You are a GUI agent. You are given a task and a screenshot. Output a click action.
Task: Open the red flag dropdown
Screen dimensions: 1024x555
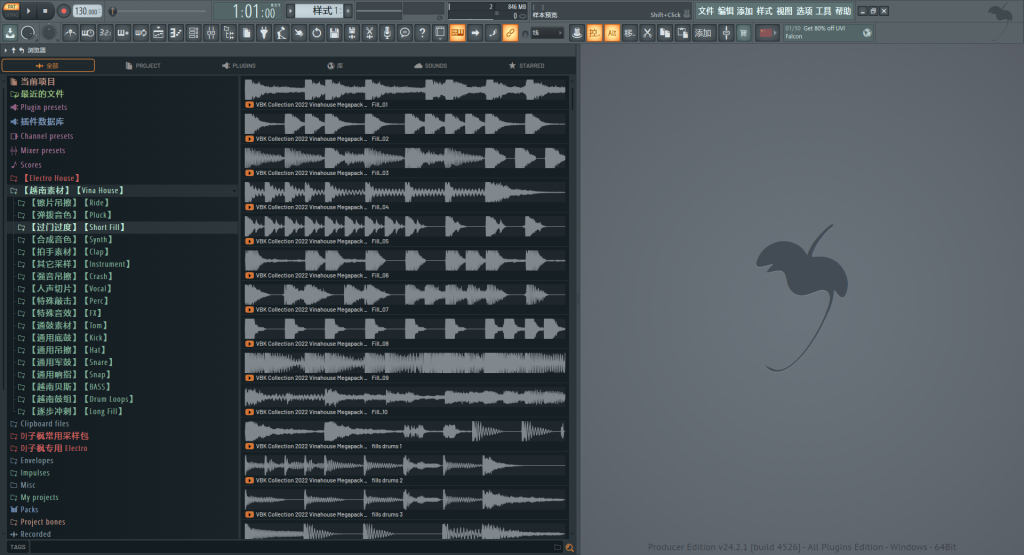tap(768, 33)
